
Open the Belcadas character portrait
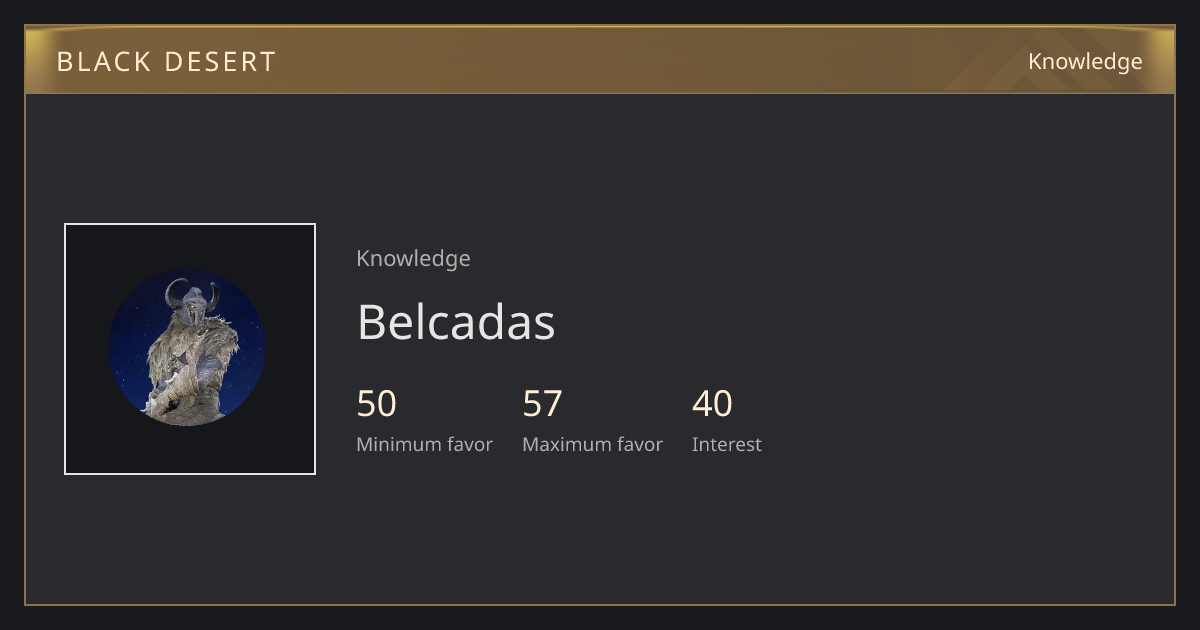[190, 349]
